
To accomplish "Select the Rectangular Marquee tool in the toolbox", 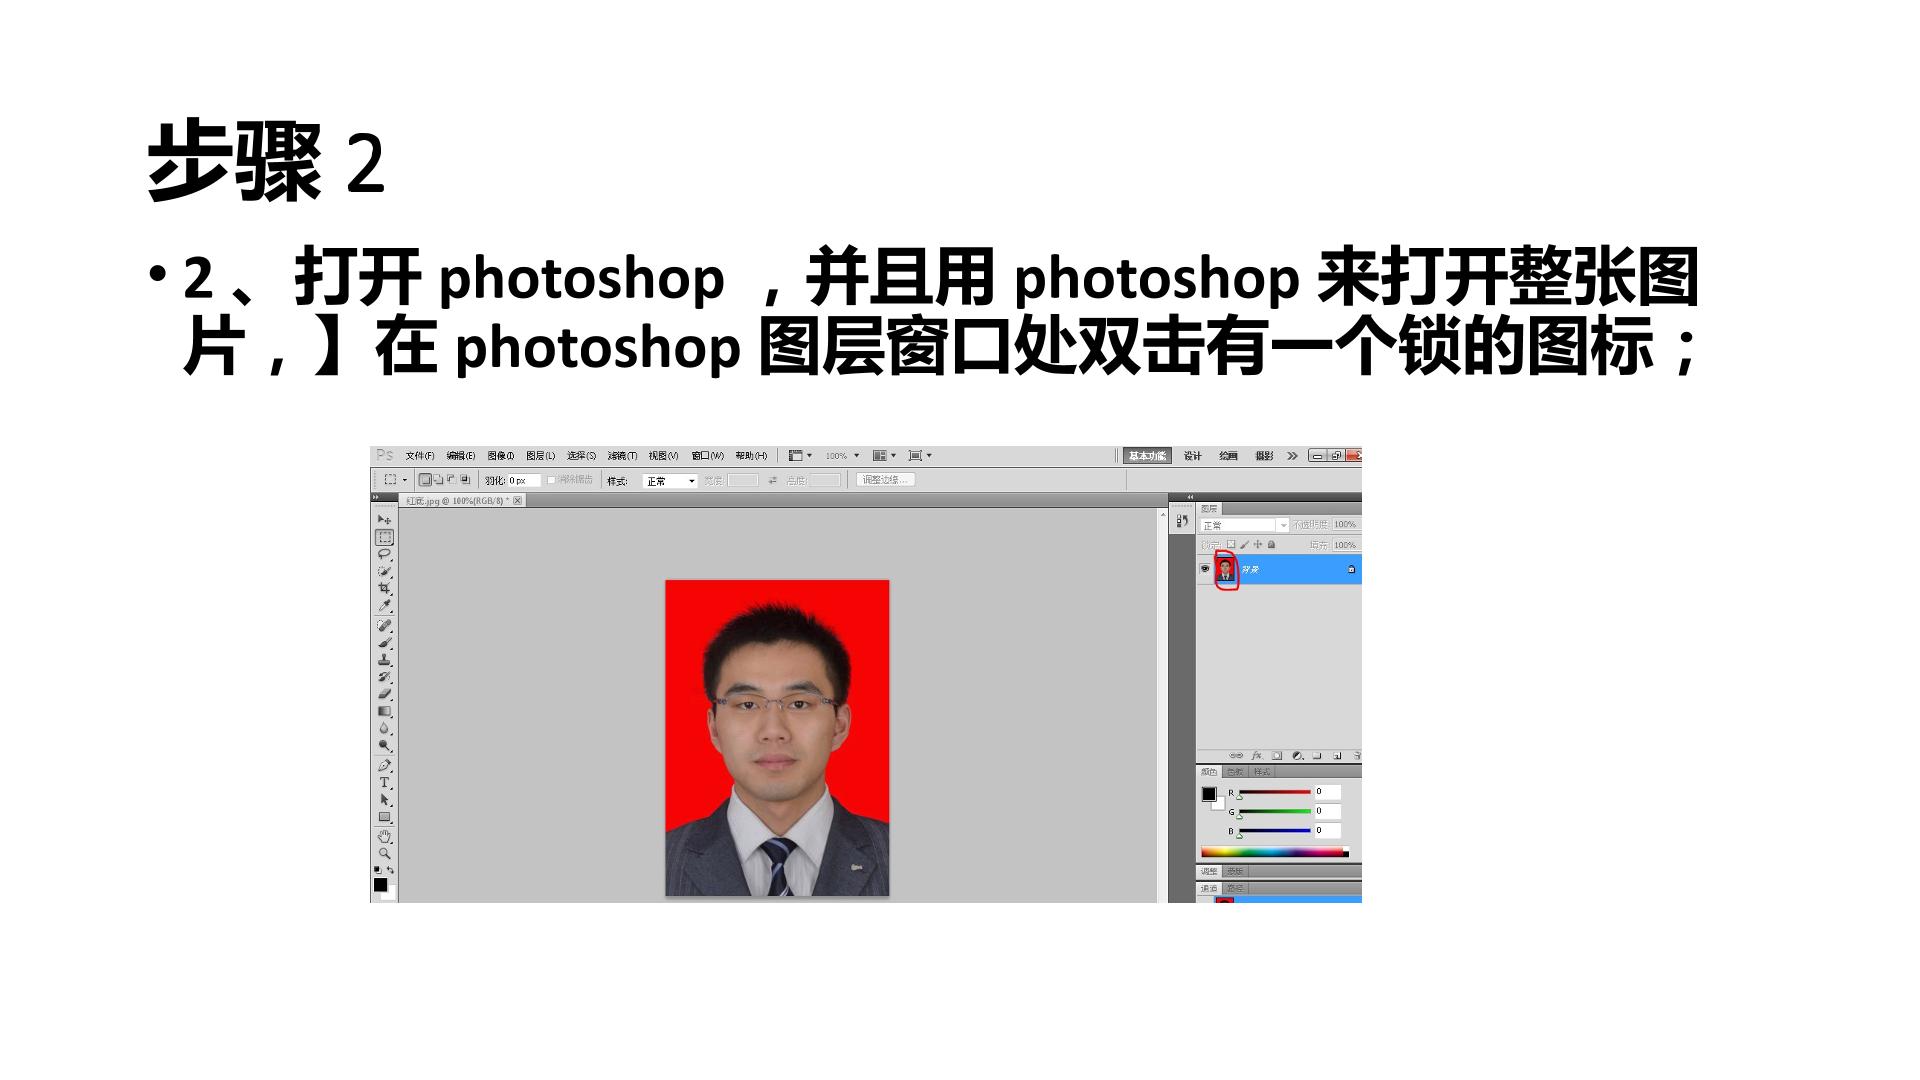I will click(x=384, y=537).
